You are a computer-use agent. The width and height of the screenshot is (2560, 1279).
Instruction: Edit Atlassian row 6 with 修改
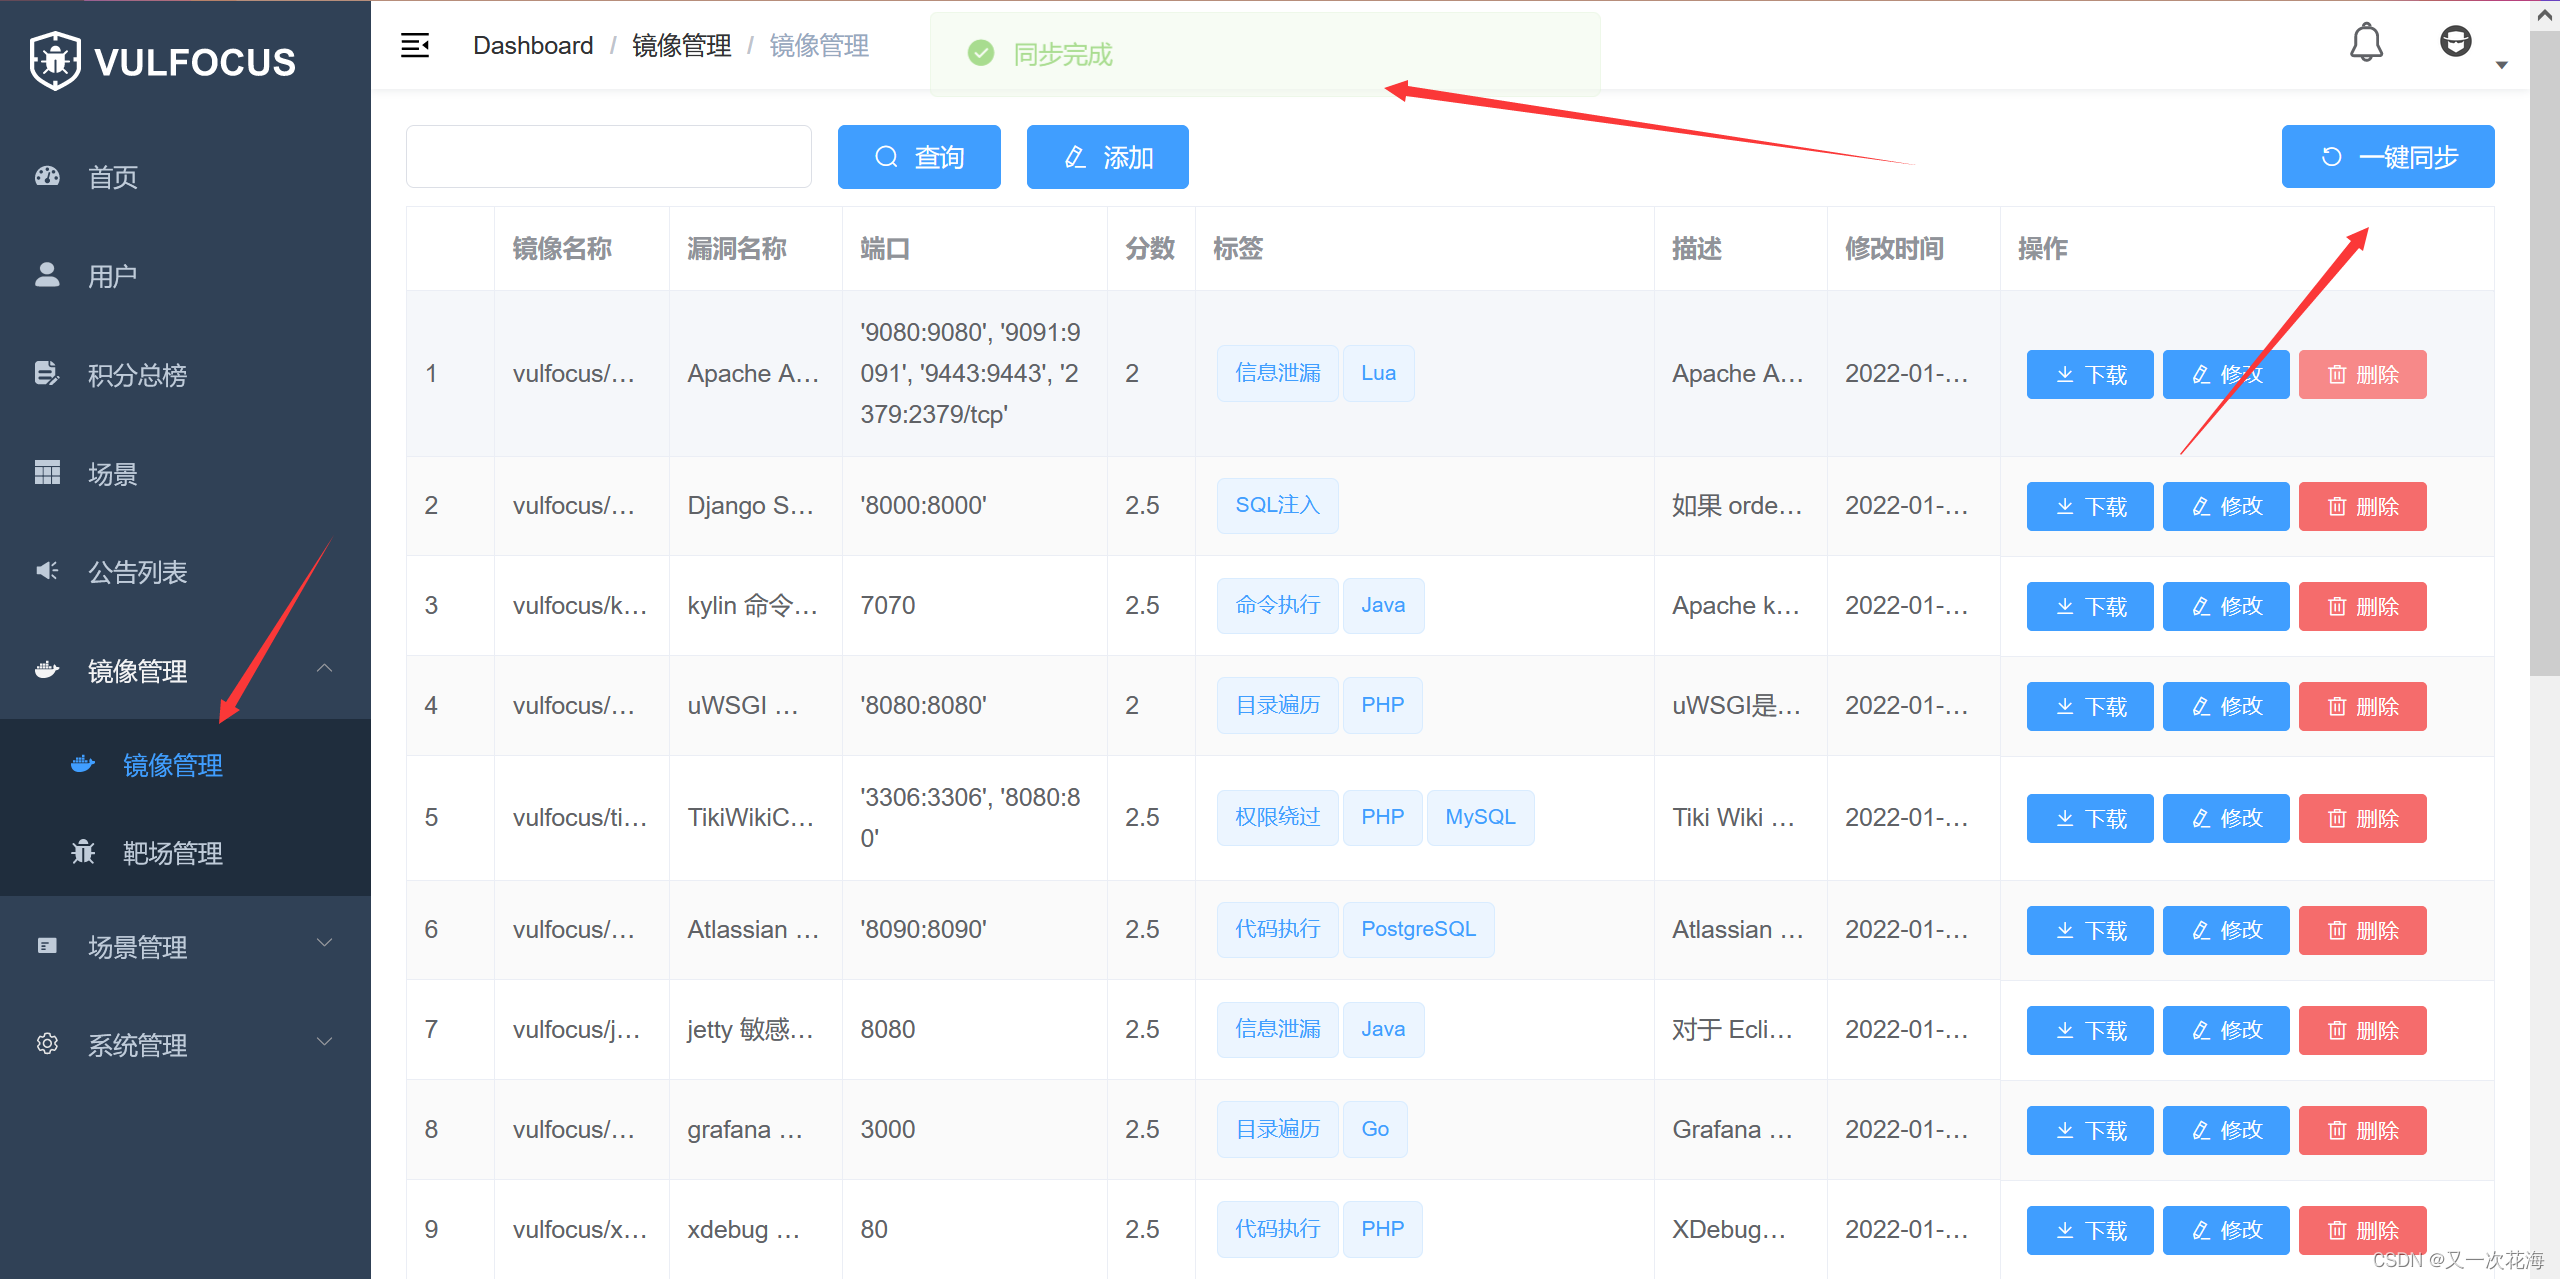(2226, 931)
